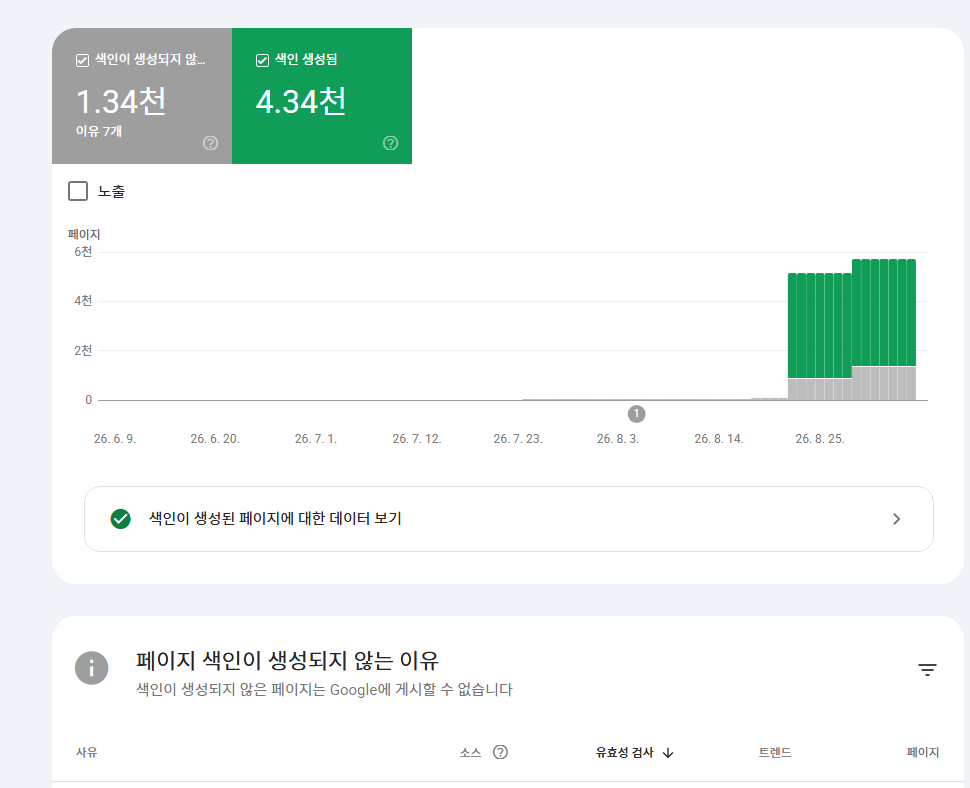Click the 26. 8. 25. axis date label
970x788 pixels.
820,439
